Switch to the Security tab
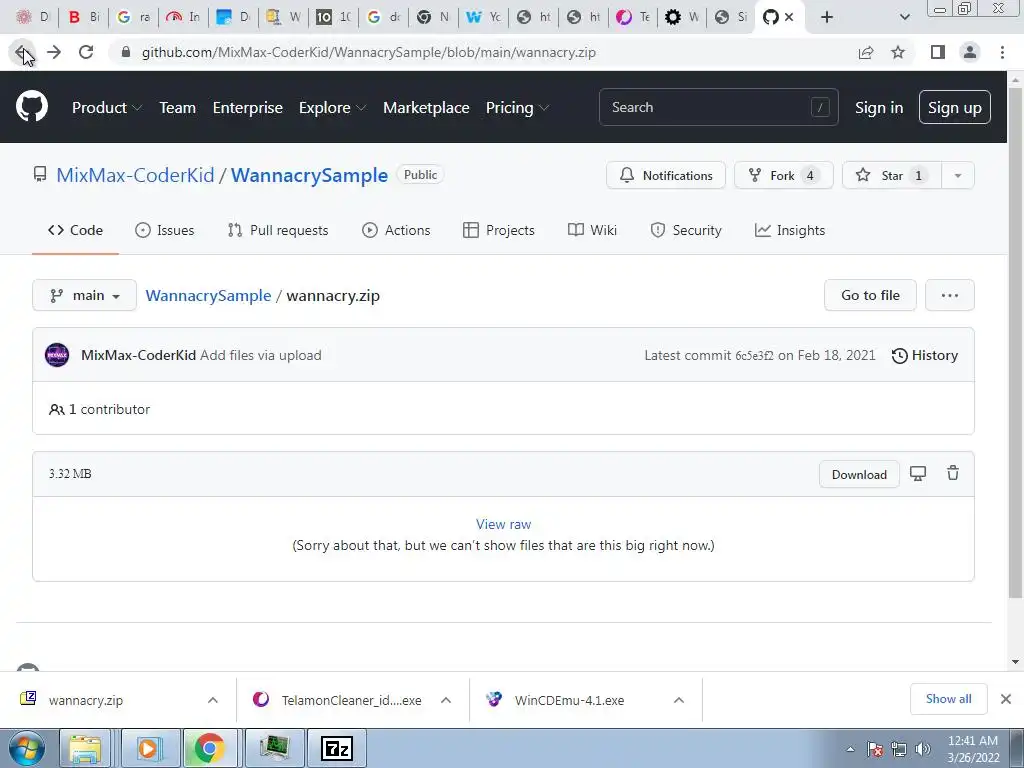 686,230
